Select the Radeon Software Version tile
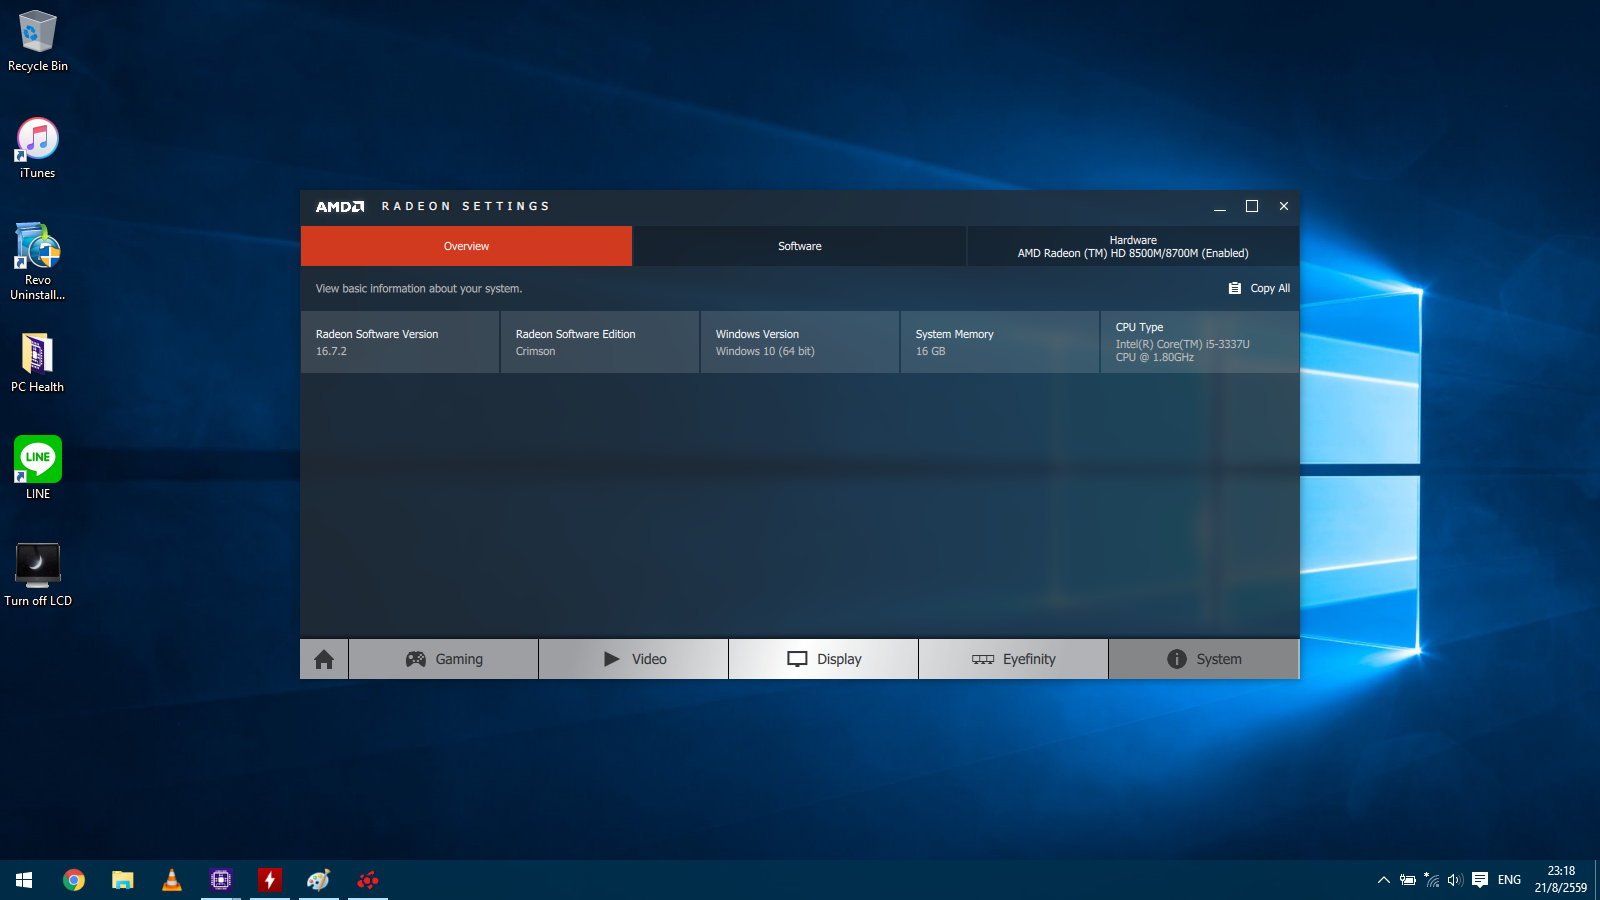This screenshot has width=1600, height=900. [400, 342]
